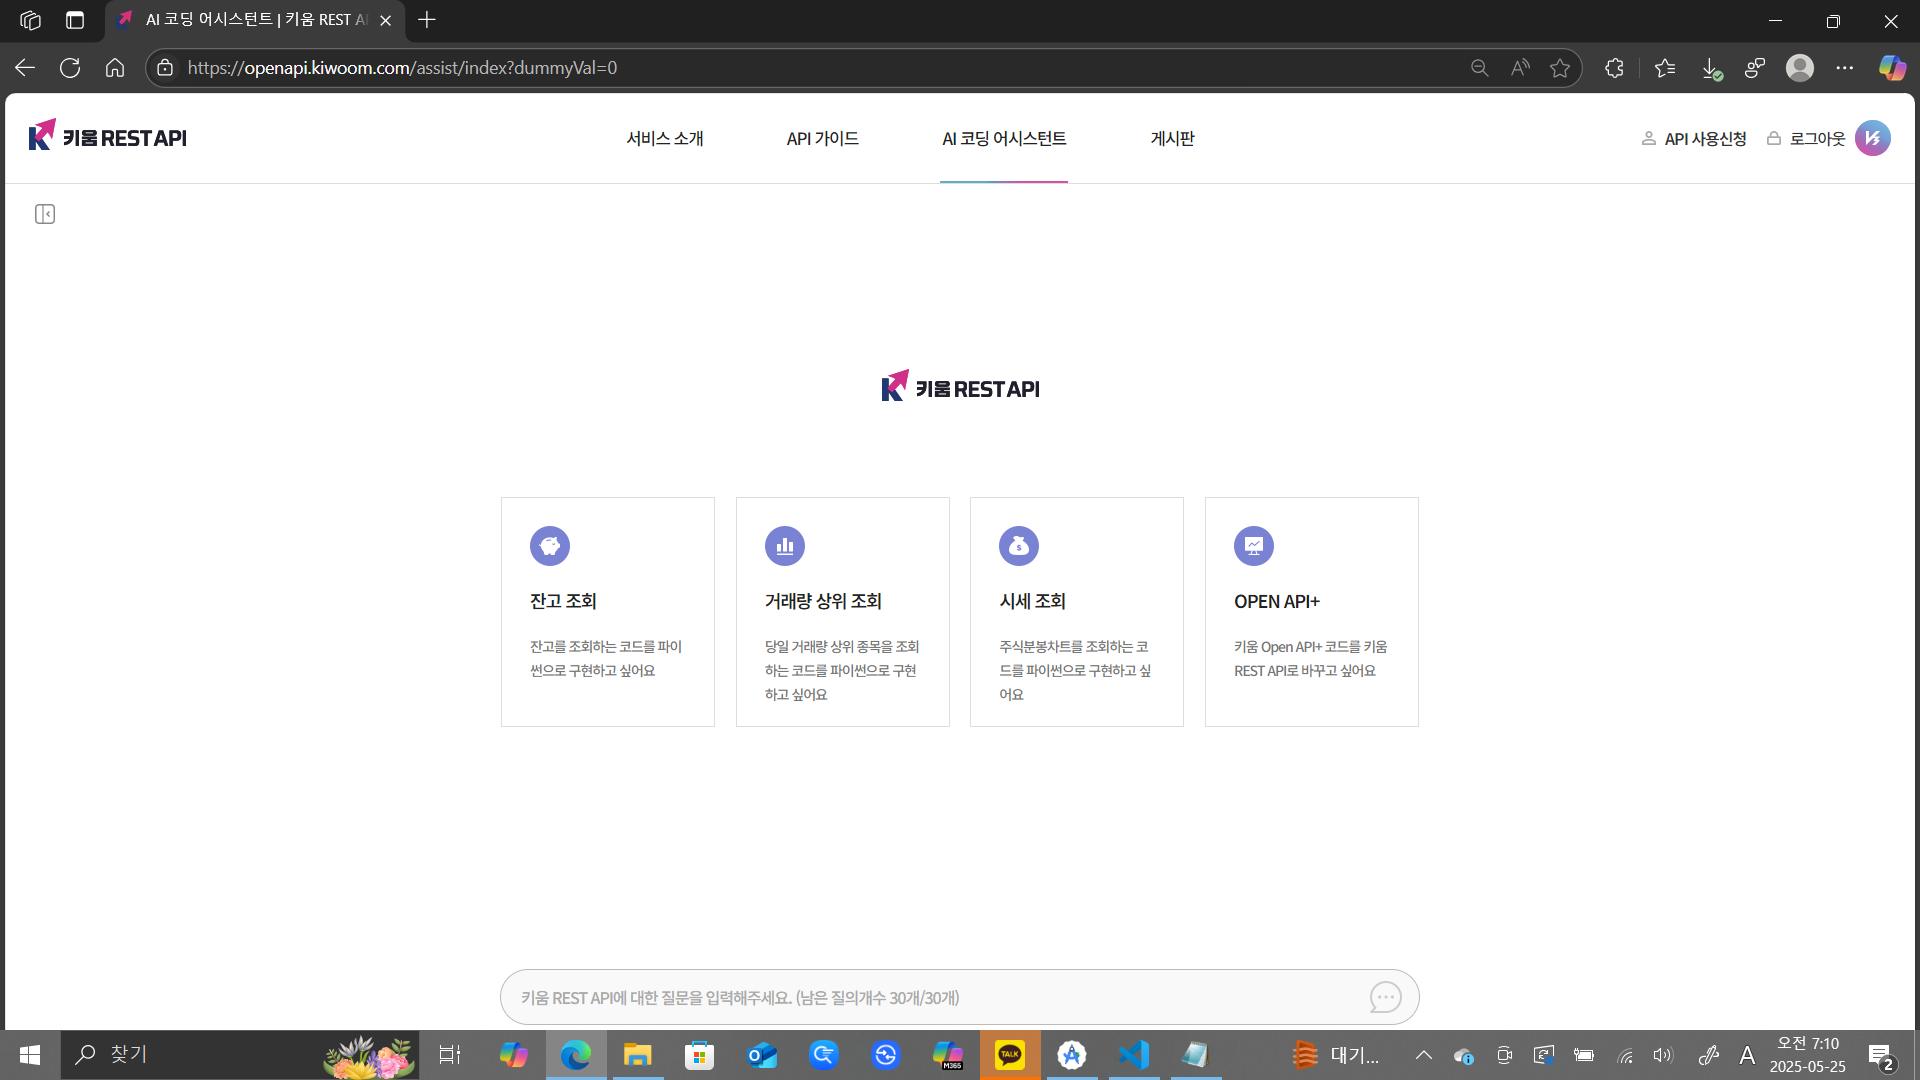The width and height of the screenshot is (1920, 1080).
Task: Add this page to favorites star
Action: coord(1560,68)
